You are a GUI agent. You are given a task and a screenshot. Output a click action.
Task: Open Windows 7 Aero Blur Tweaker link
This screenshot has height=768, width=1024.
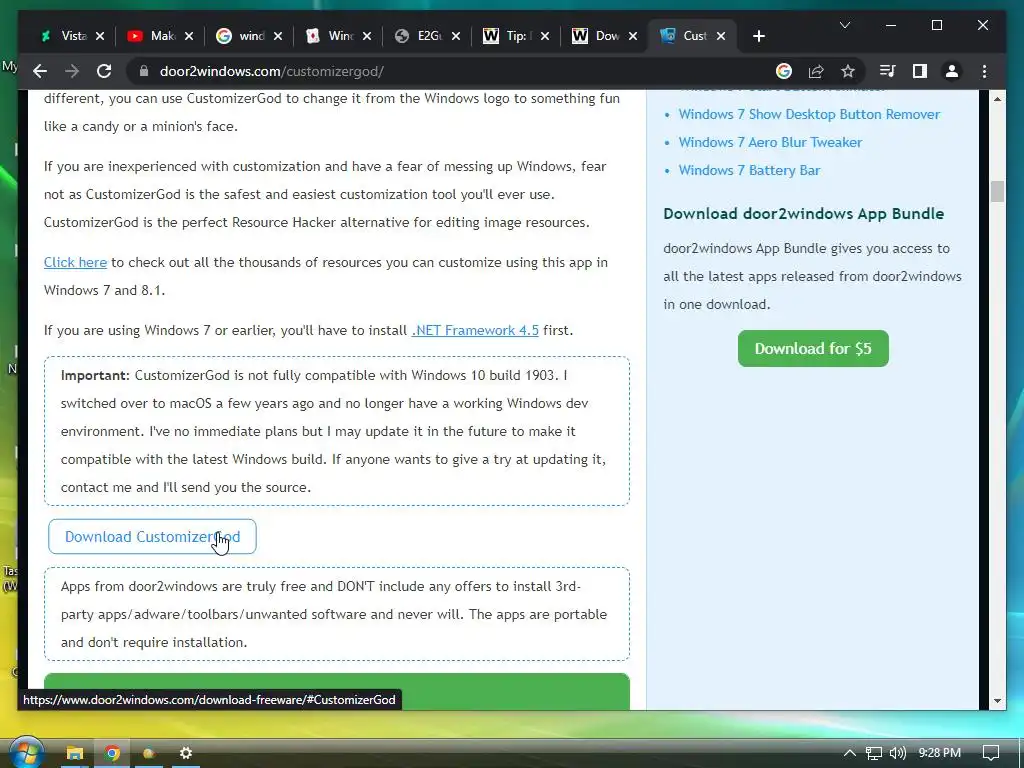770,142
